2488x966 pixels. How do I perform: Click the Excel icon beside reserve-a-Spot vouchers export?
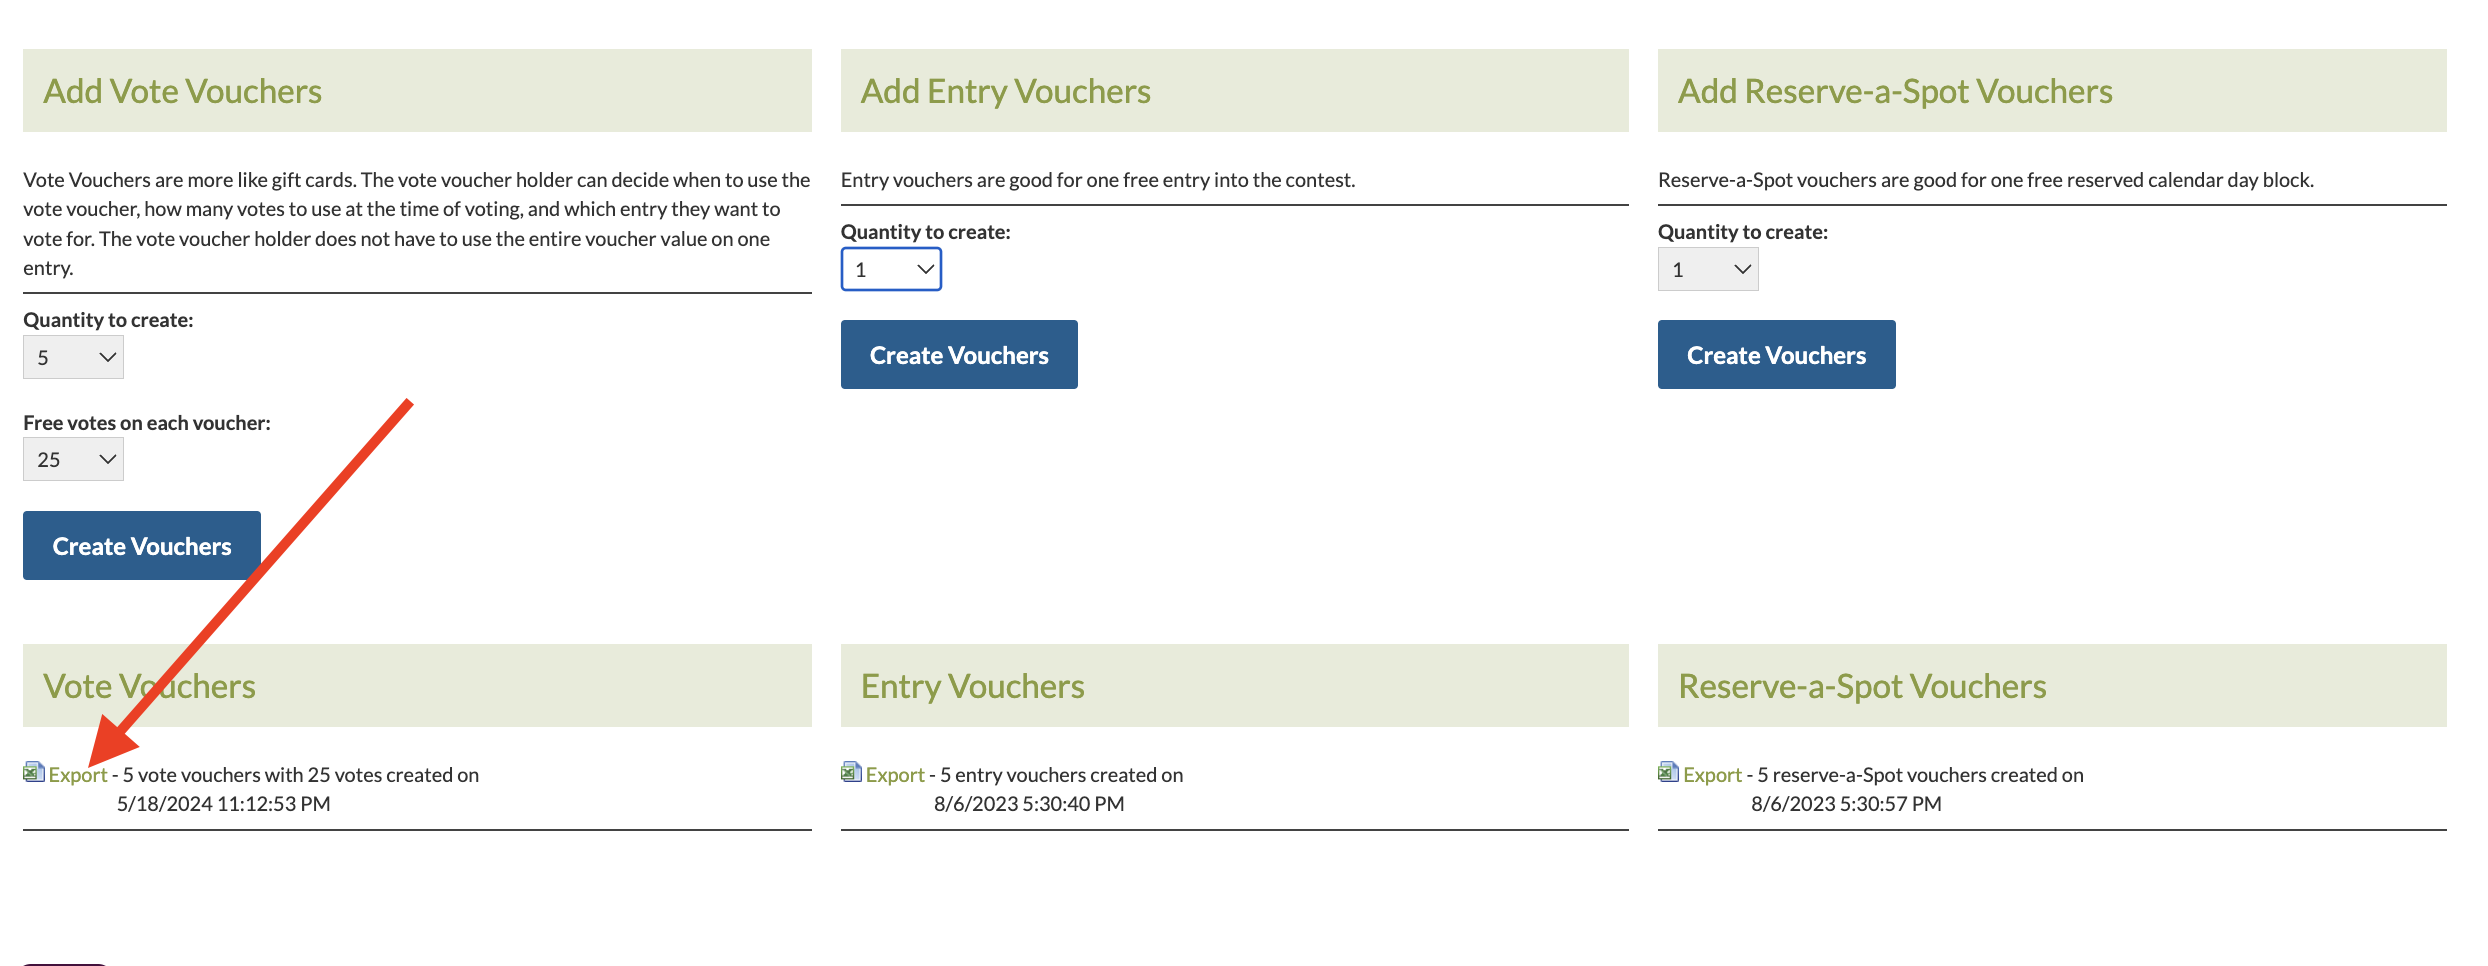[1668, 773]
